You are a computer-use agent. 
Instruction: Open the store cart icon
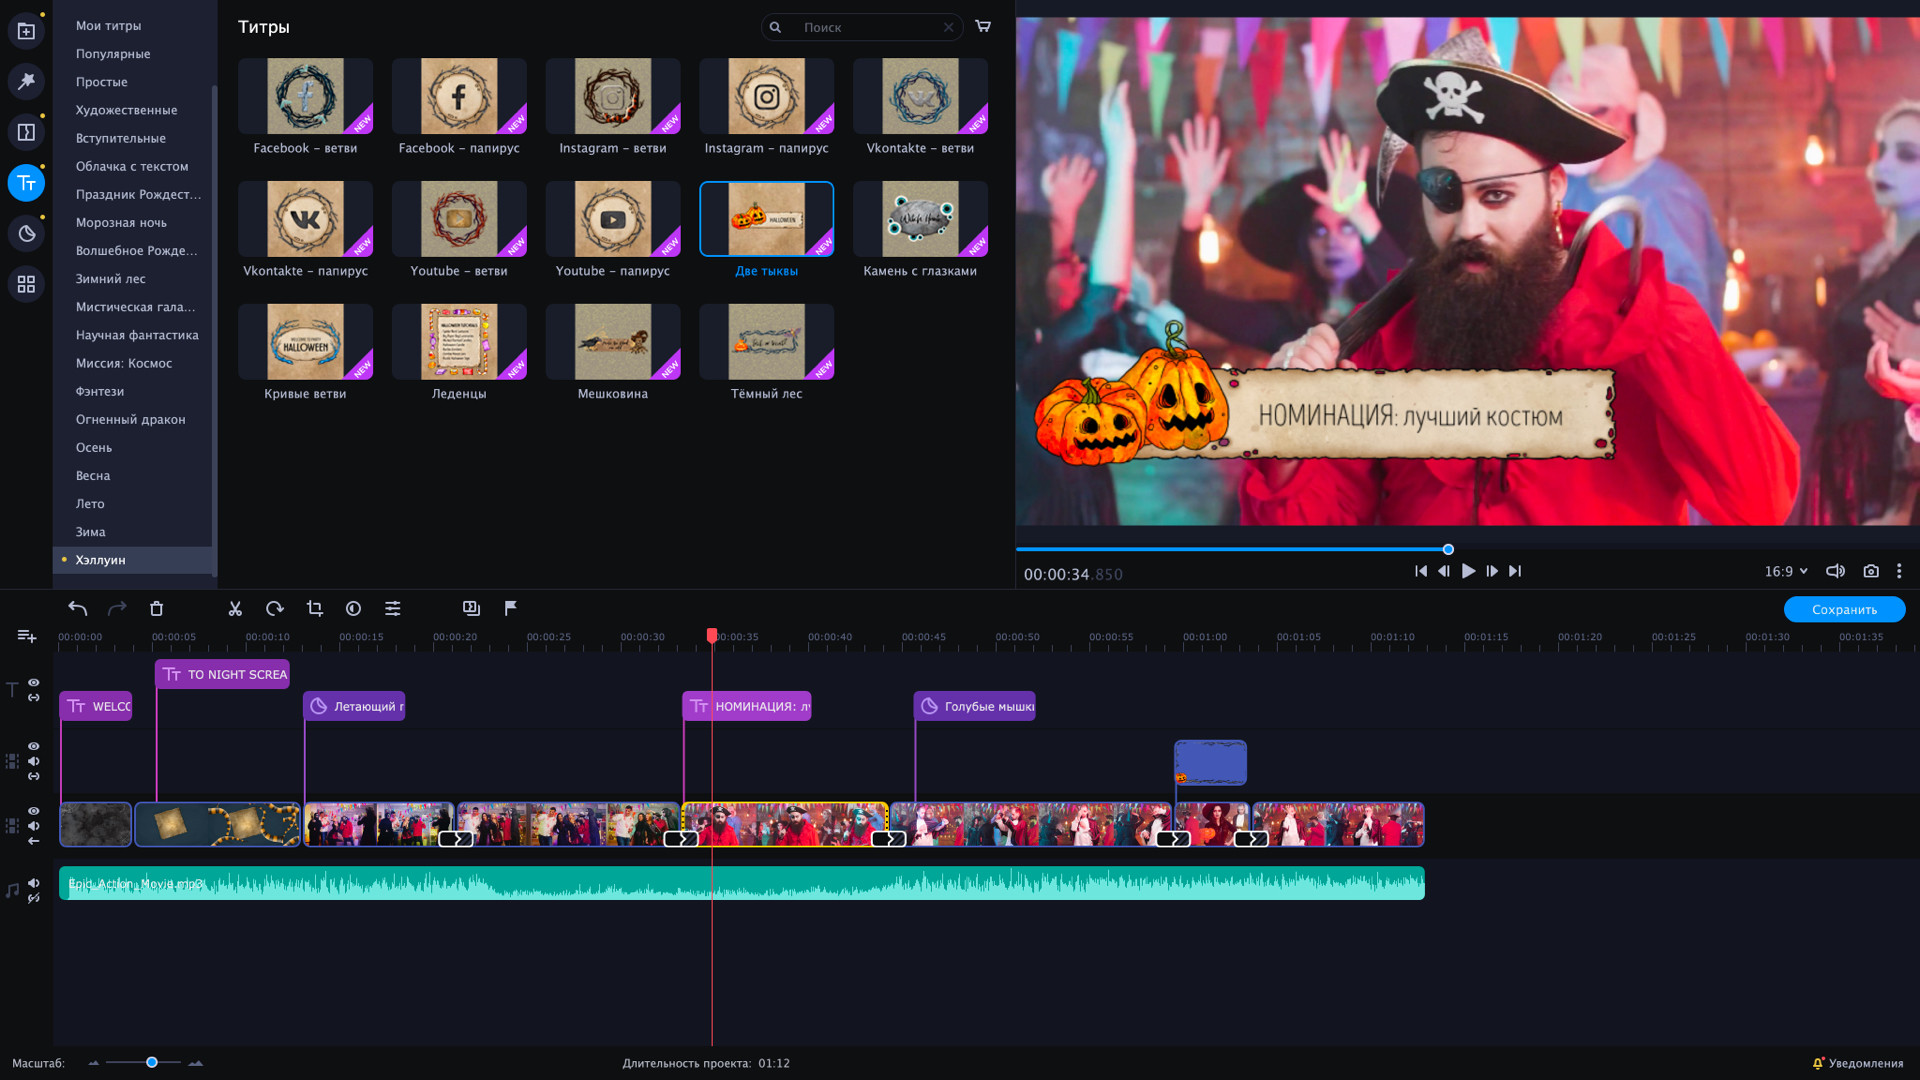(x=983, y=27)
